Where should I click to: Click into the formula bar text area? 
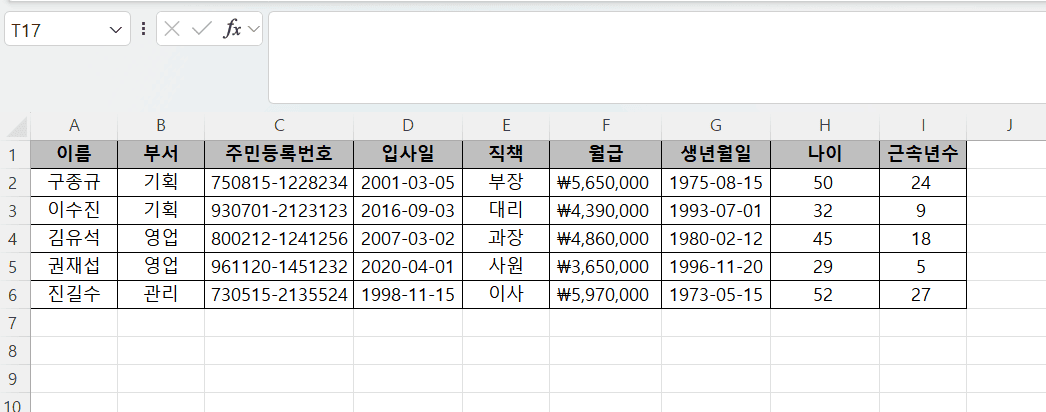650,57
